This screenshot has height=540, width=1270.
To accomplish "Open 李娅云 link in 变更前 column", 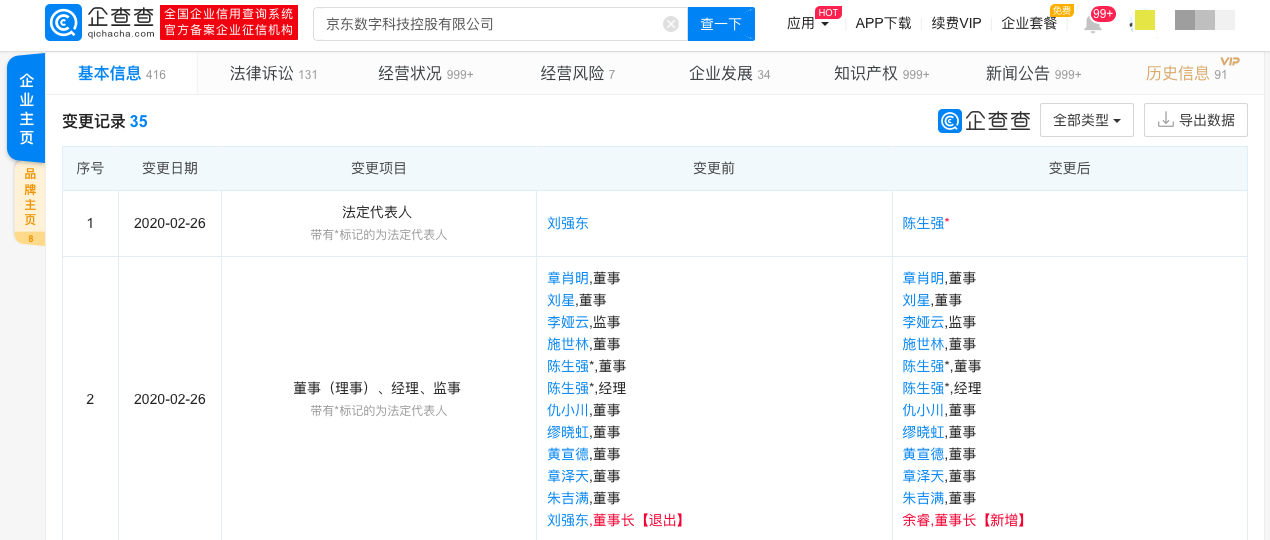I will point(568,322).
